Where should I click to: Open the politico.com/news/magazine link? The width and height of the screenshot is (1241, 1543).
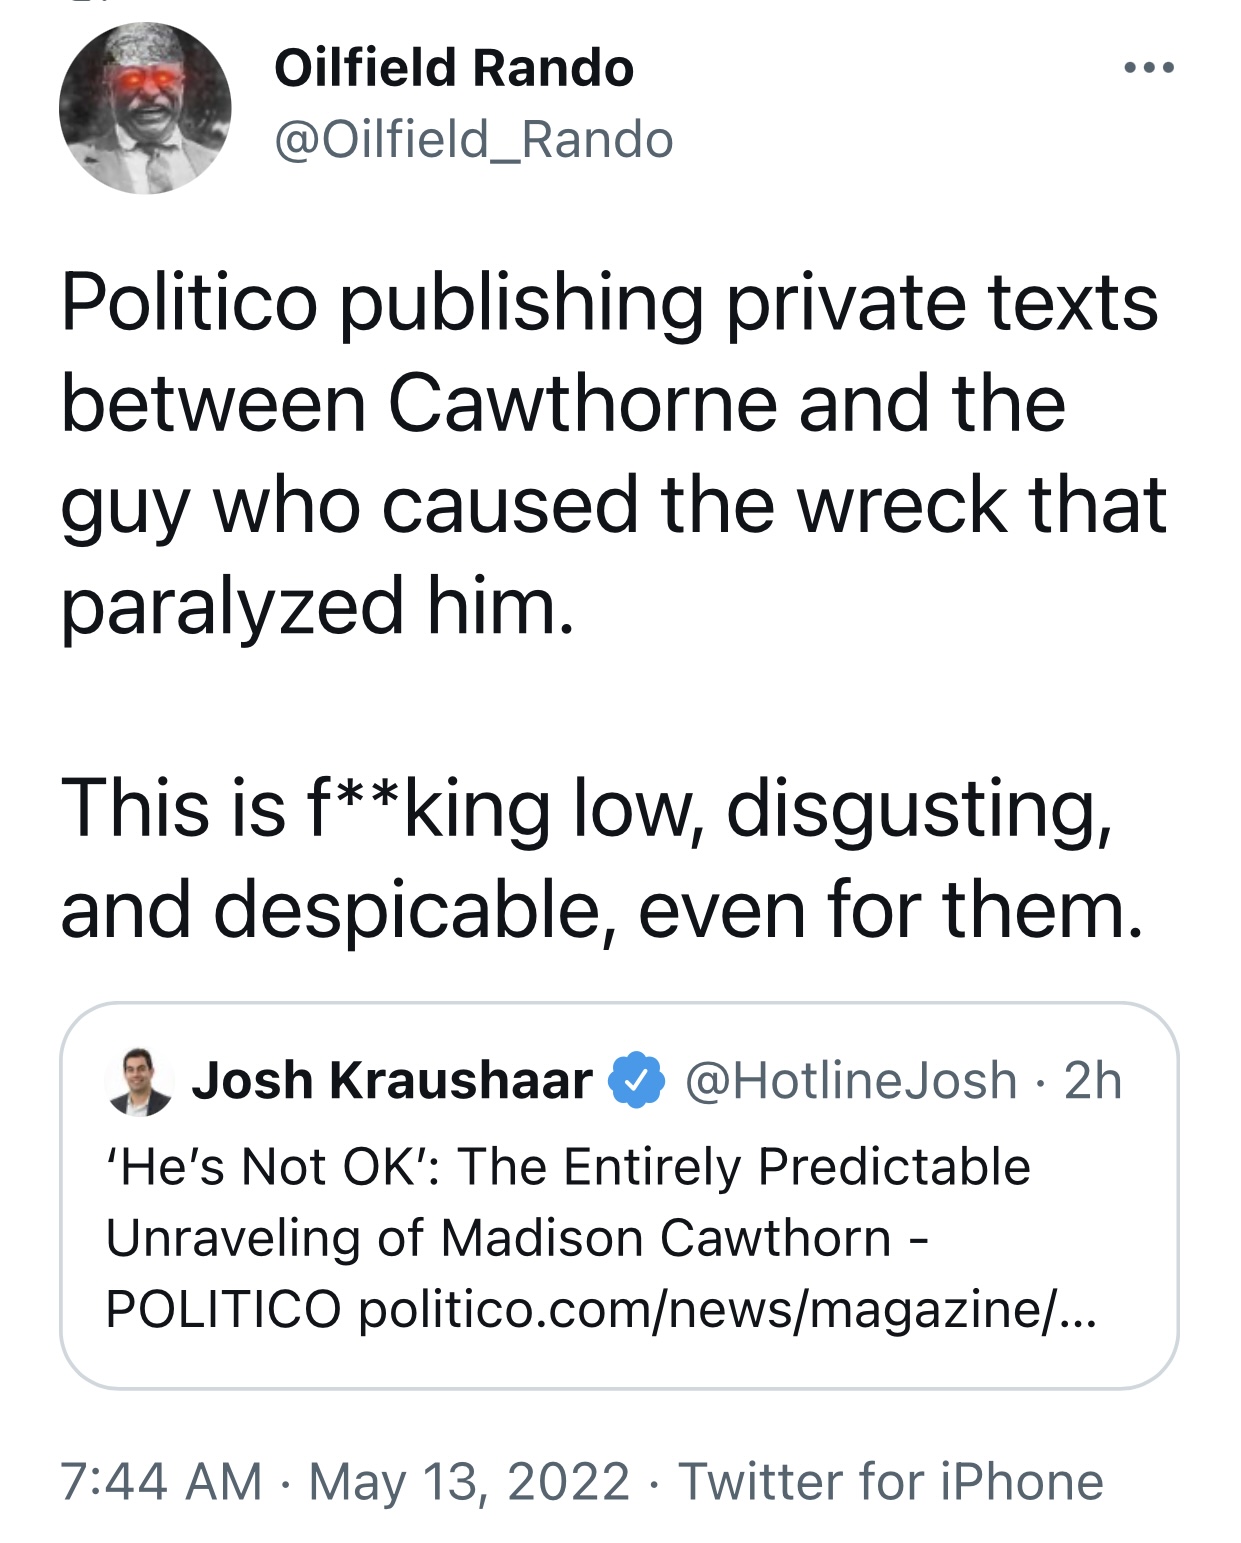tap(727, 1309)
